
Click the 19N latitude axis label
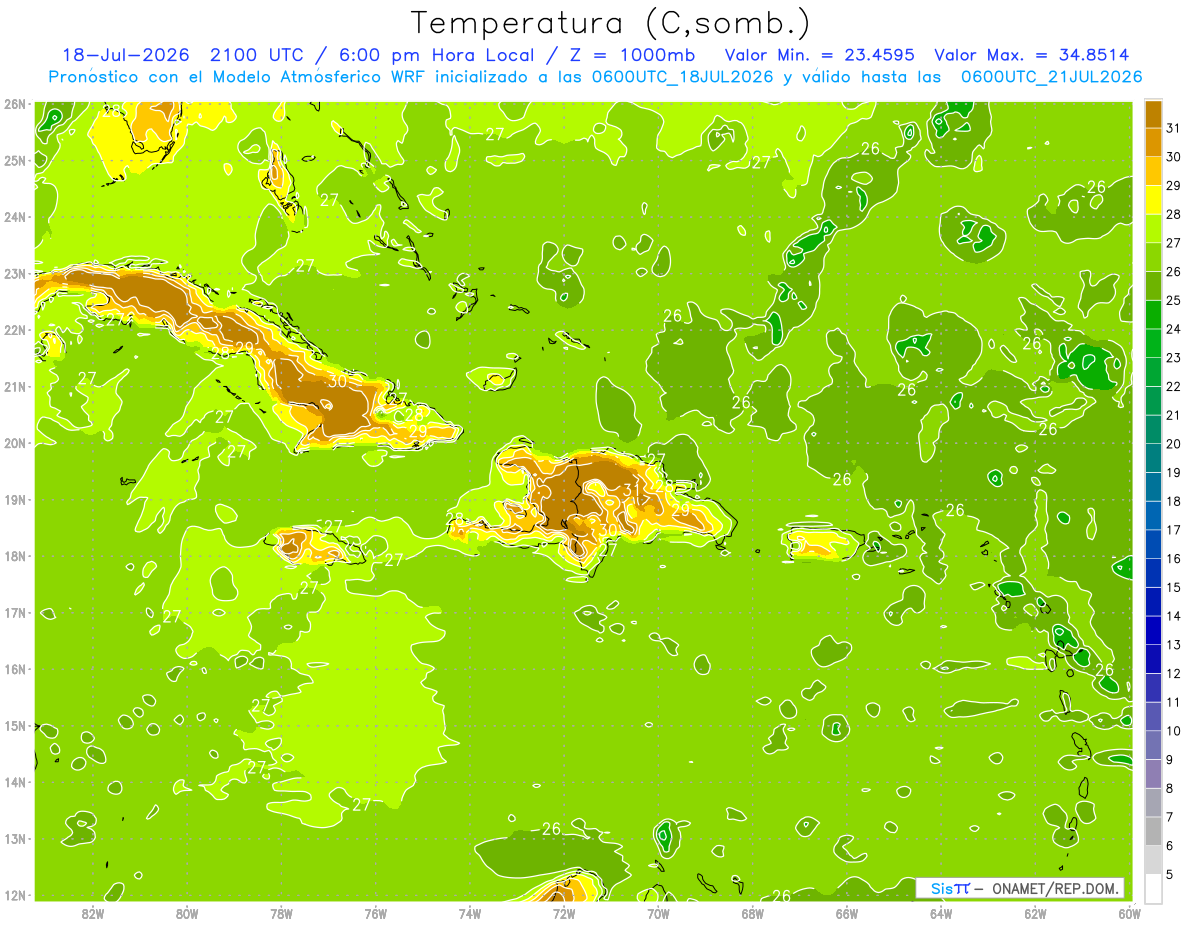[14, 500]
